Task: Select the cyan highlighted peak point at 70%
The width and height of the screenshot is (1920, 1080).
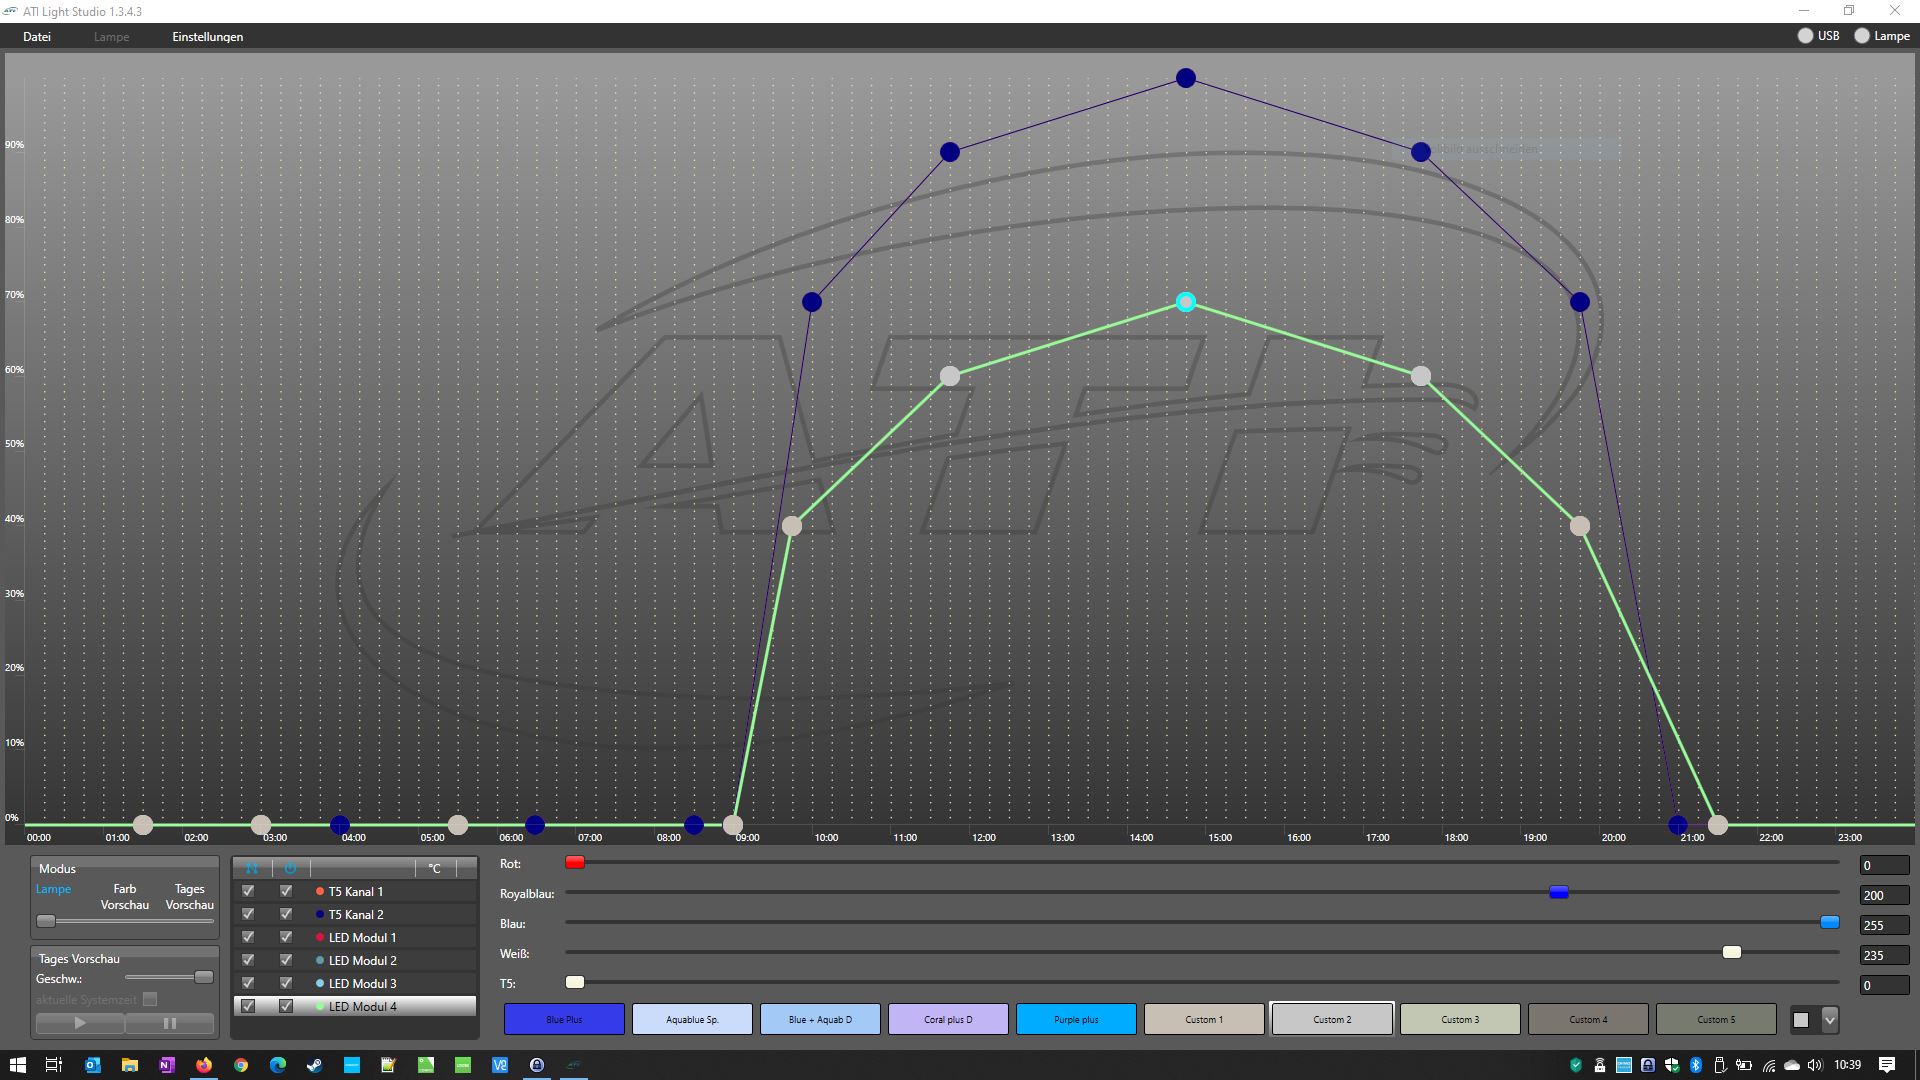Action: click(1185, 302)
